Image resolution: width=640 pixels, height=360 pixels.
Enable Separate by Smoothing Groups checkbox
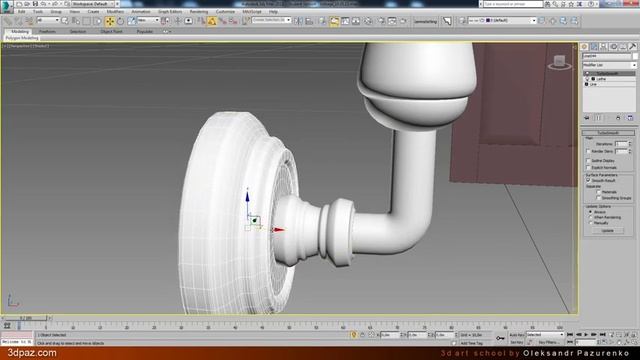[x=599, y=198]
